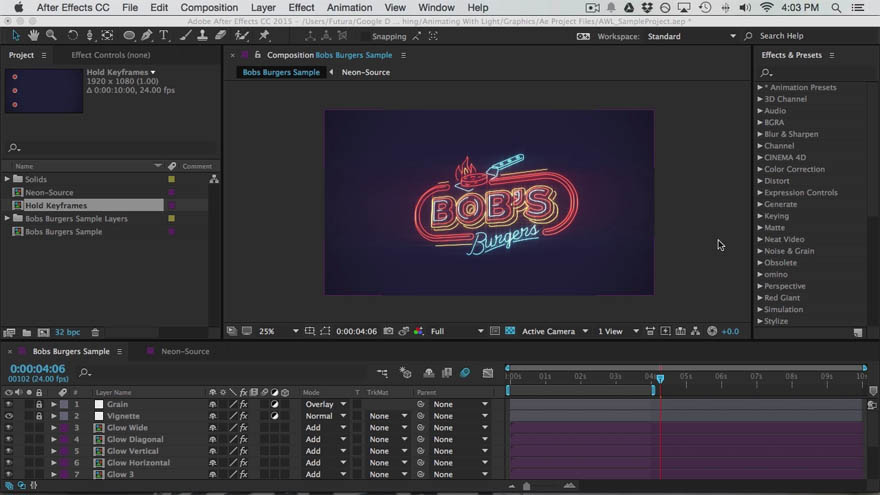
Task: Select the Puppet Pin tool
Action: pyautogui.click(x=264, y=35)
